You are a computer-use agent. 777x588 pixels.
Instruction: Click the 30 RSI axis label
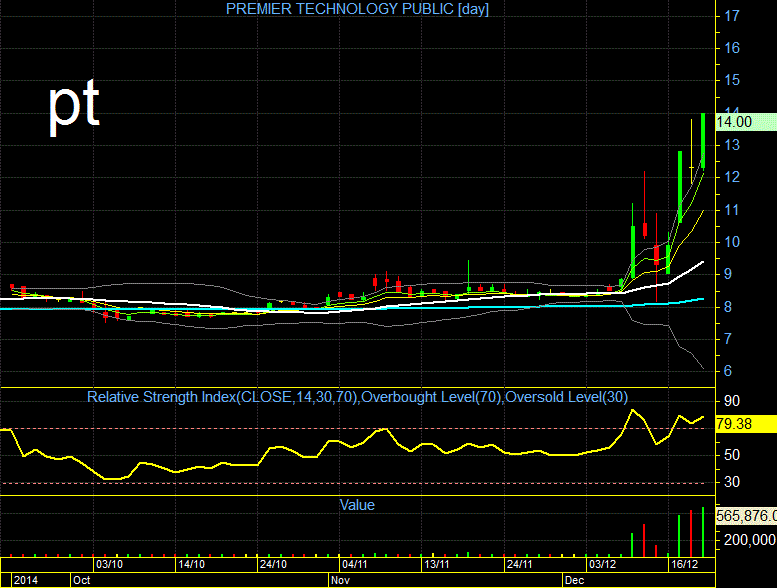coord(732,482)
